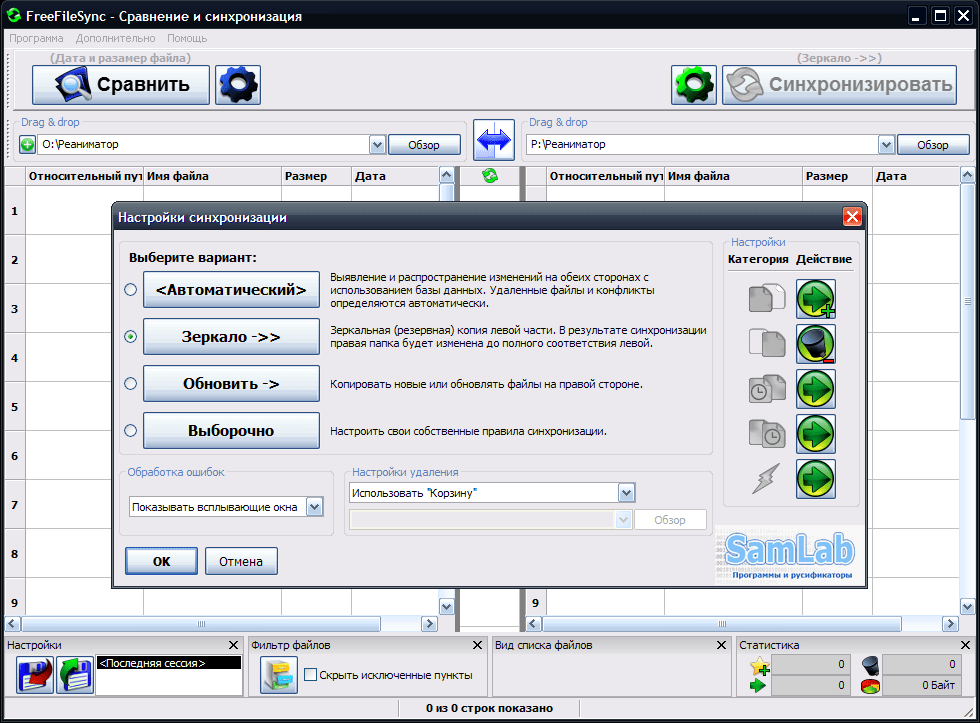Screen dimensions: 980x723
Task: Open comparison settings blue gear icon
Action: (238, 85)
